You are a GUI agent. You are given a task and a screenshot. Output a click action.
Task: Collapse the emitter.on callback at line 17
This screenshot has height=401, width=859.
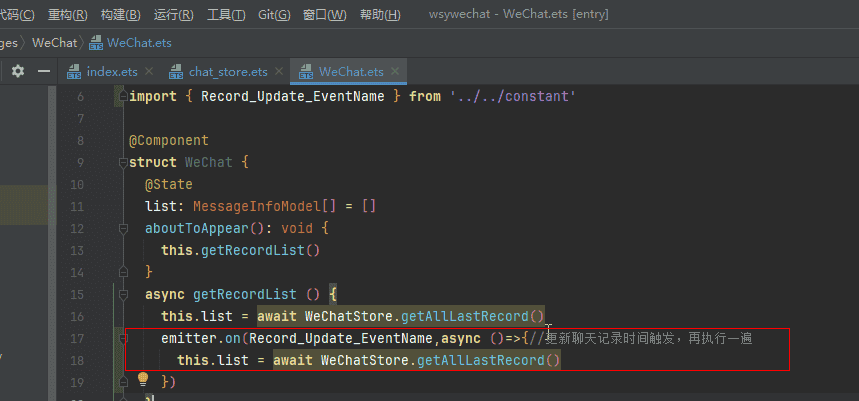click(122, 338)
